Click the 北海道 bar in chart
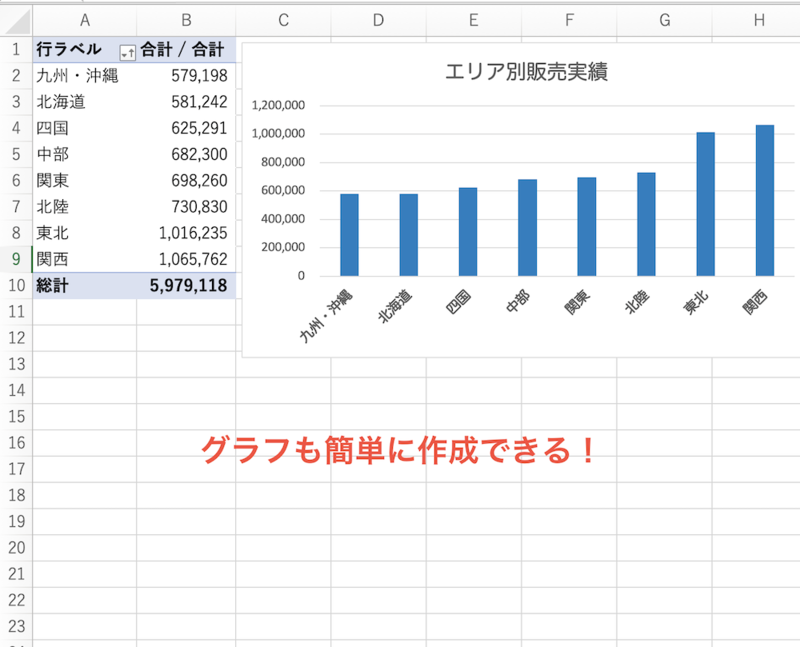Viewport: 800px width, 647px height. 409,235
